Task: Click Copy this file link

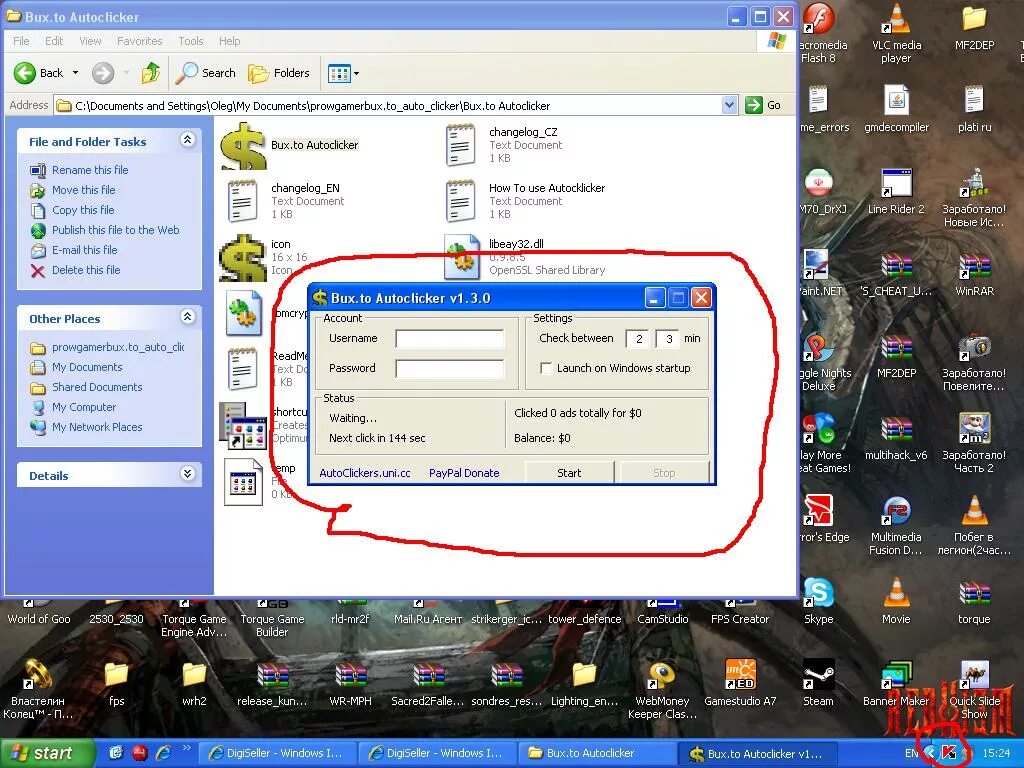Action: click(x=83, y=210)
